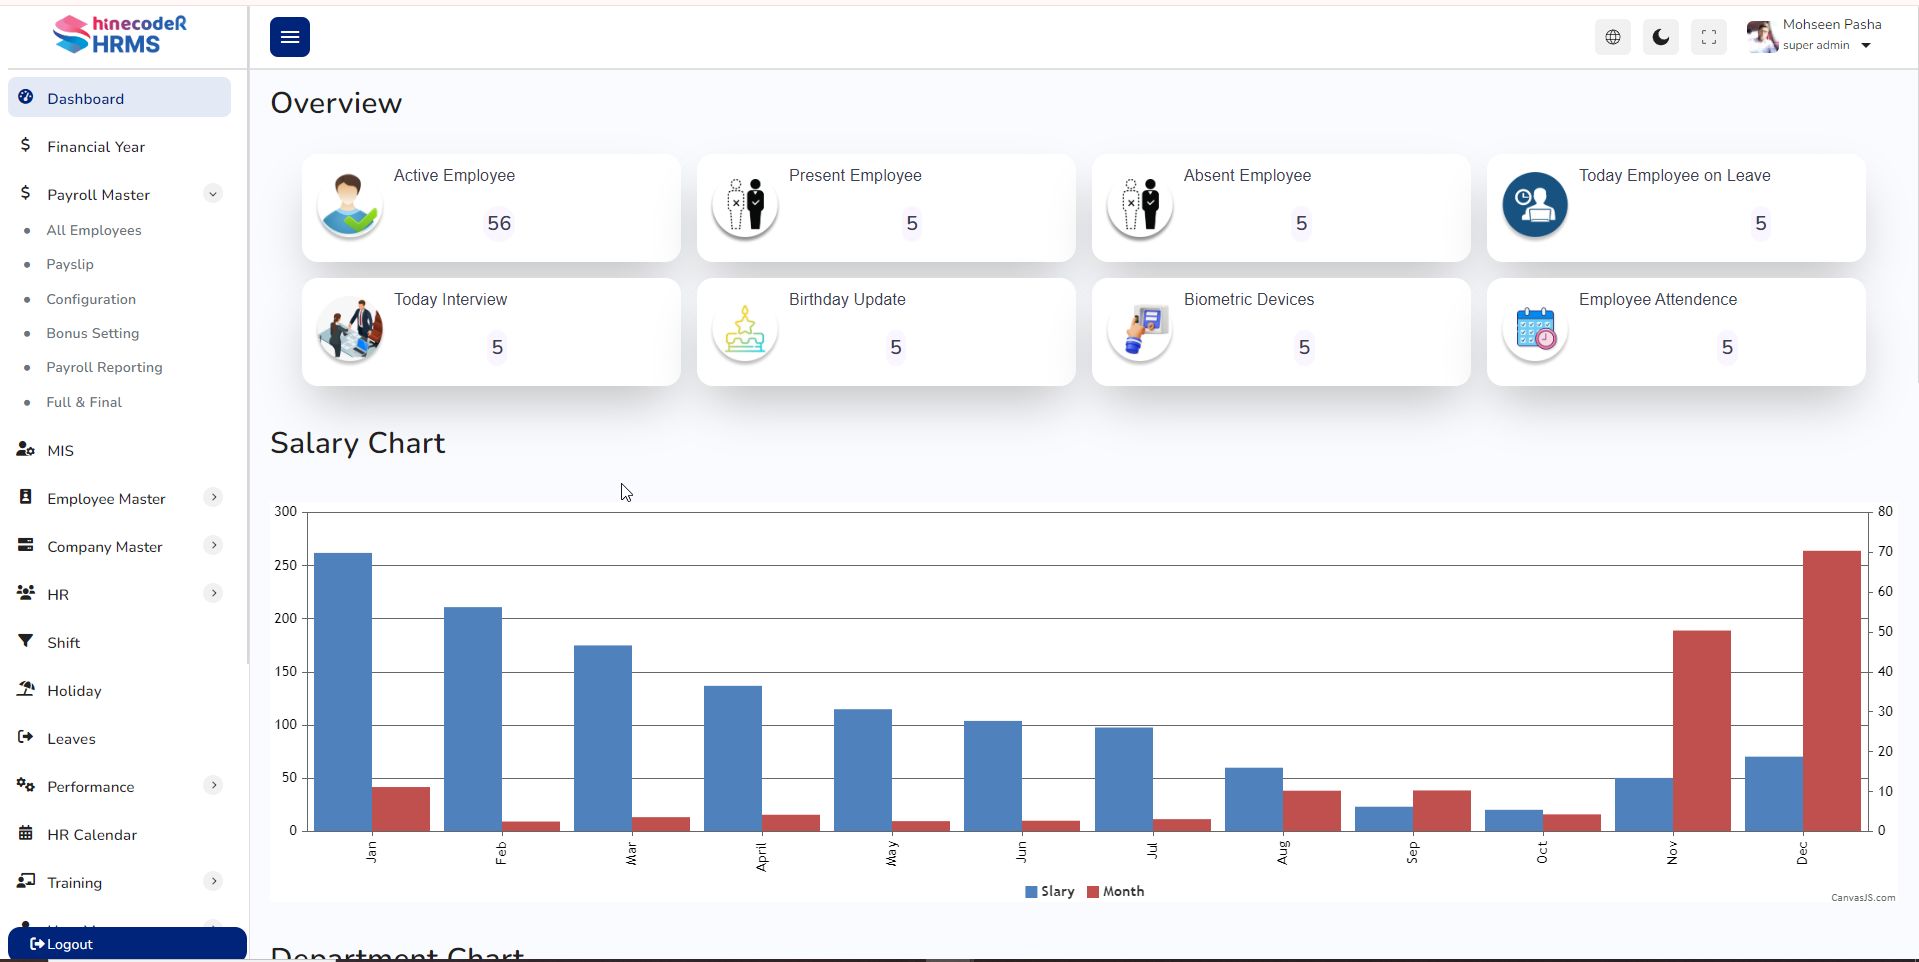Click the Birthday Update cake icon
The height and width of the screenshot is (962, 1919).
tap(745, 329)
